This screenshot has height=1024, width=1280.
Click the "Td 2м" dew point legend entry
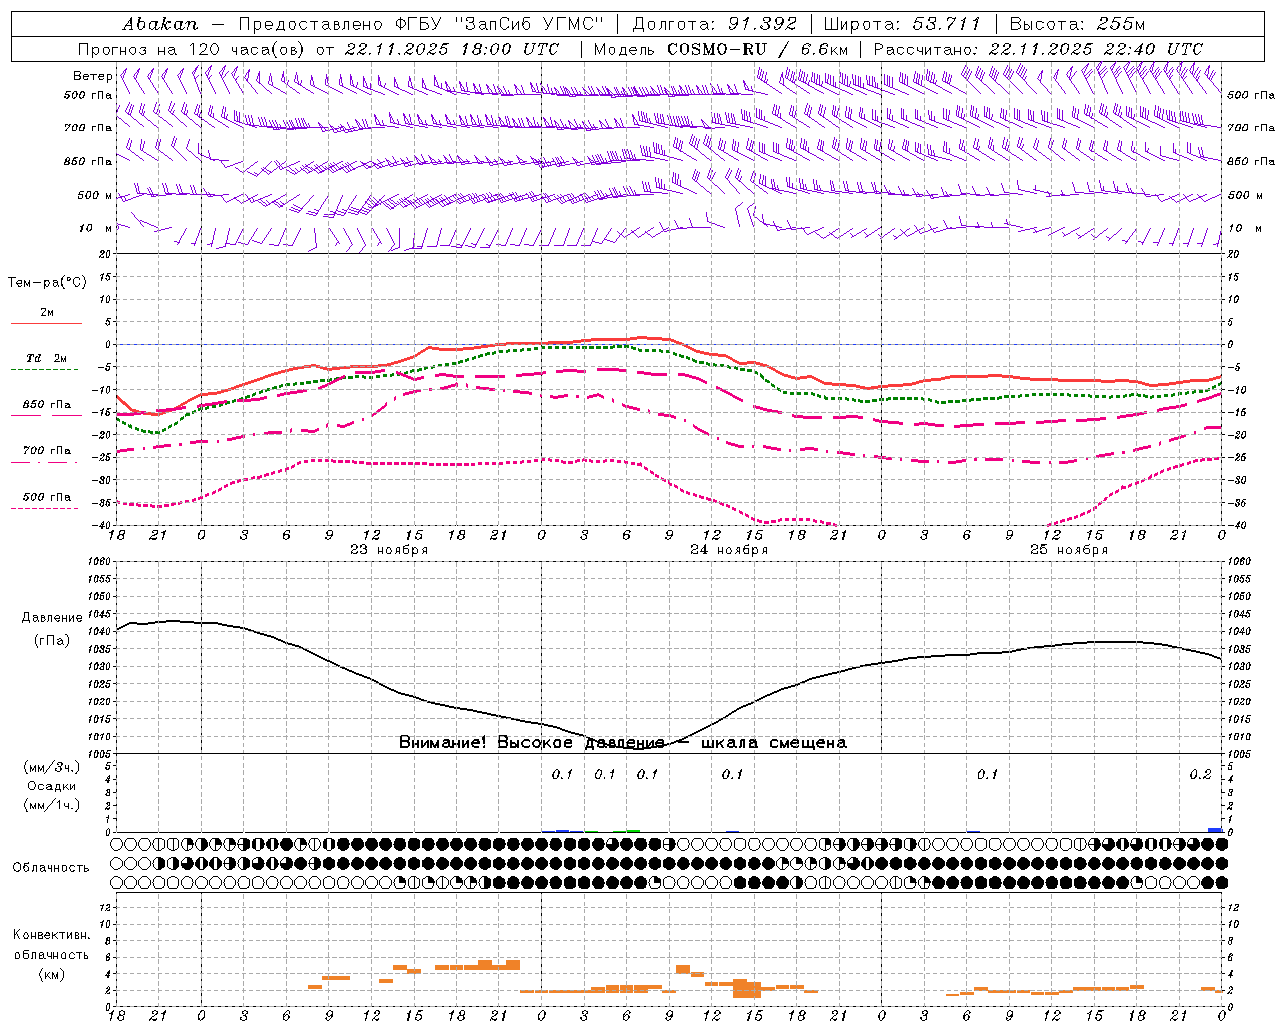point(46,363)
